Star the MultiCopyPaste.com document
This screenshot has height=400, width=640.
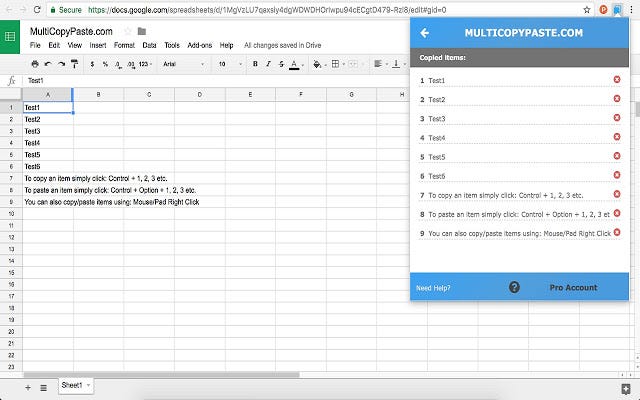[x=128, y=31]
